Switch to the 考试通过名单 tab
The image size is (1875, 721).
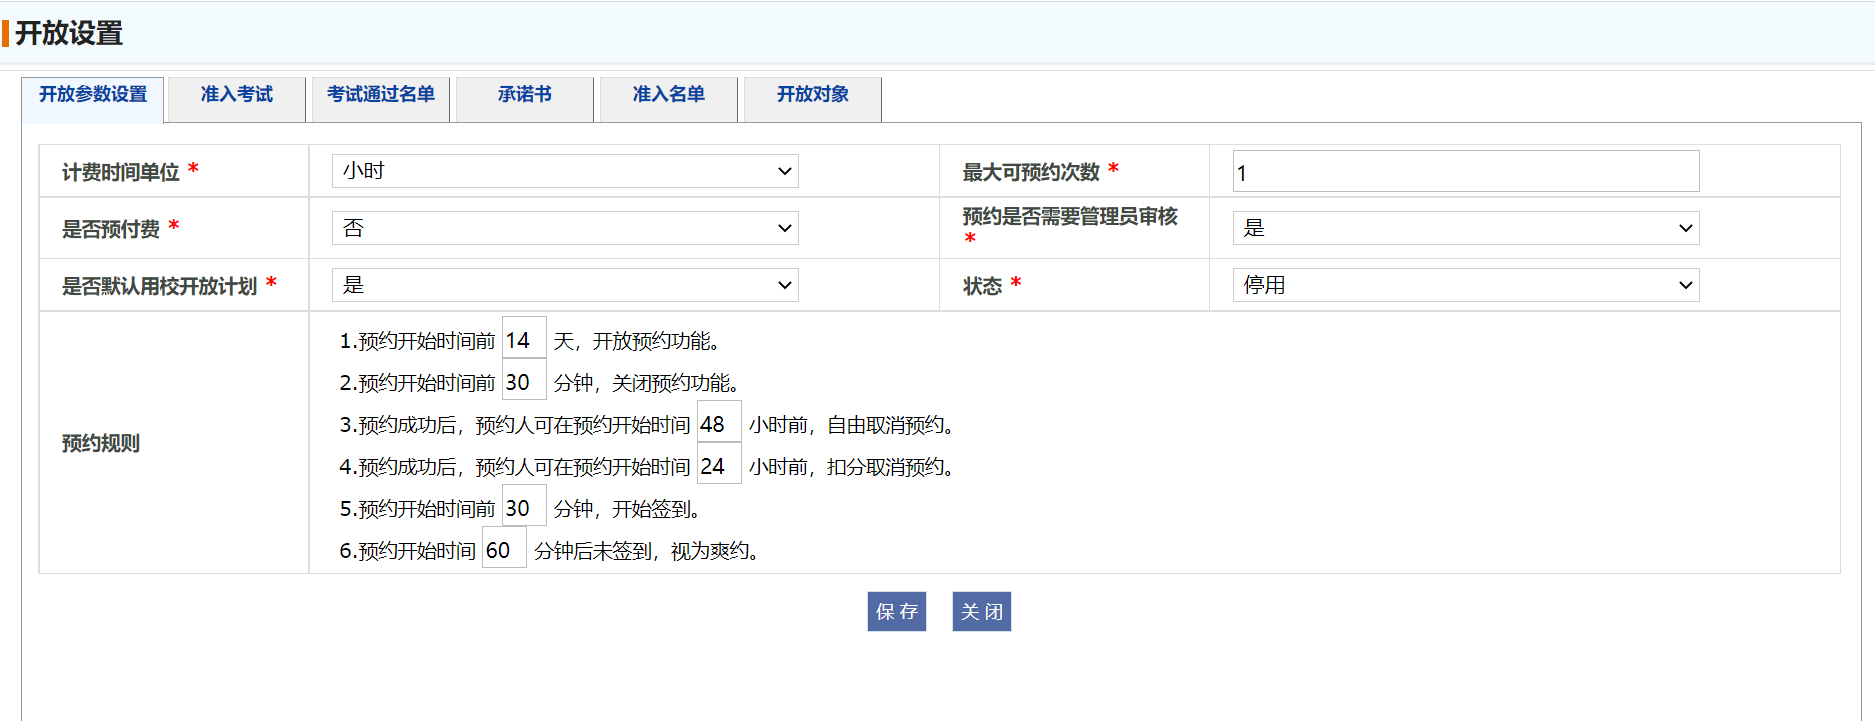[x=381, y=95]
